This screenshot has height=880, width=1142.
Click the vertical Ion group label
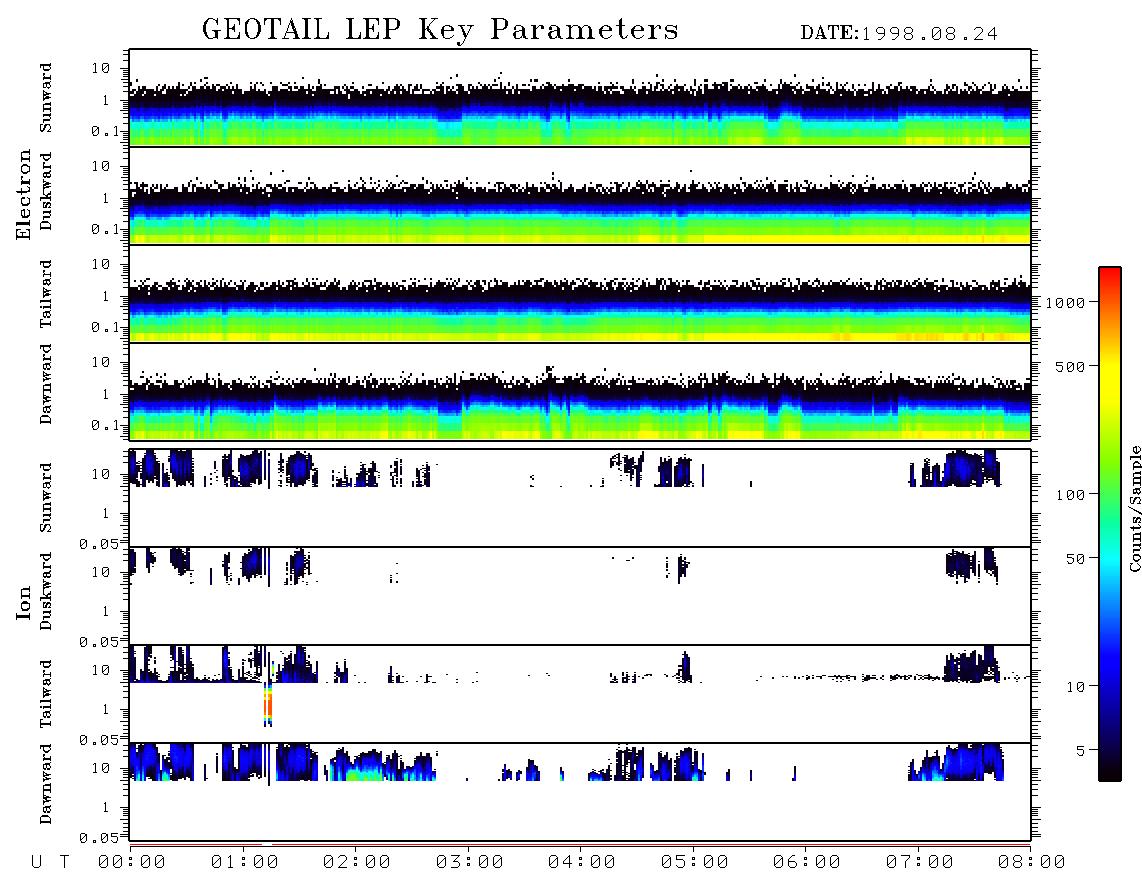point(23,602)
